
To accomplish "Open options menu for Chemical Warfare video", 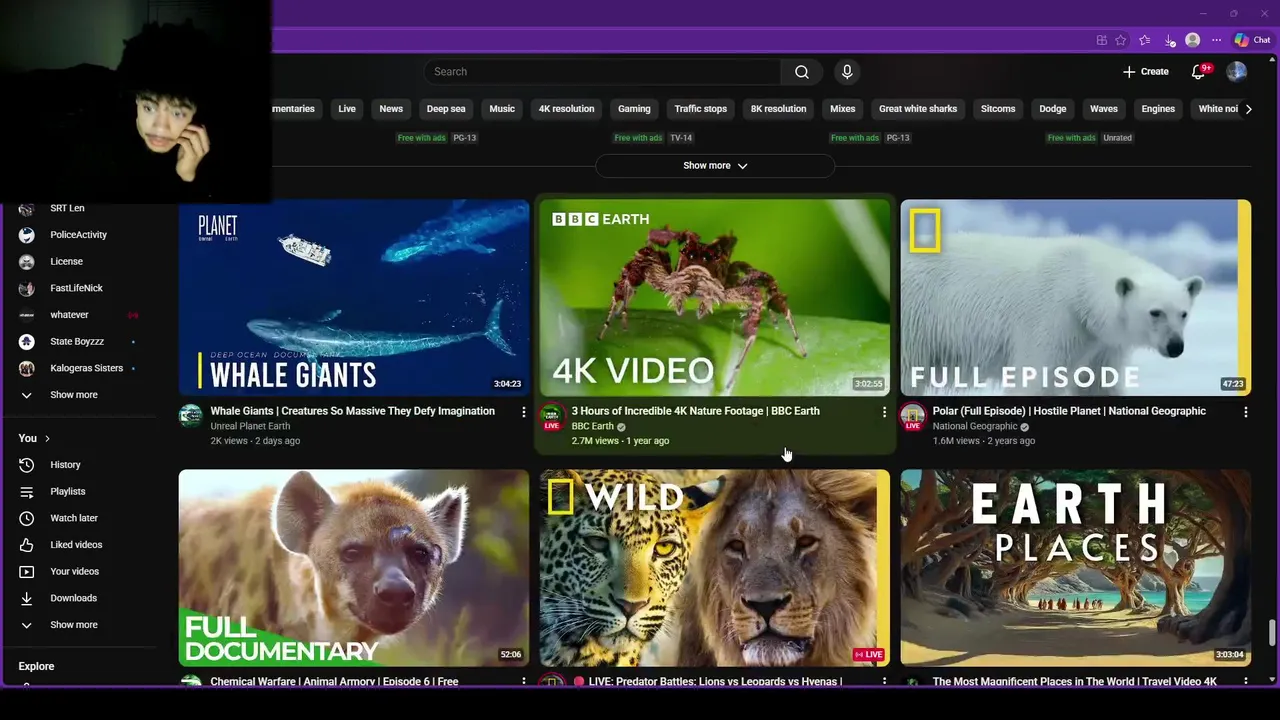I will pyautogui.click(x=523, y=681).
